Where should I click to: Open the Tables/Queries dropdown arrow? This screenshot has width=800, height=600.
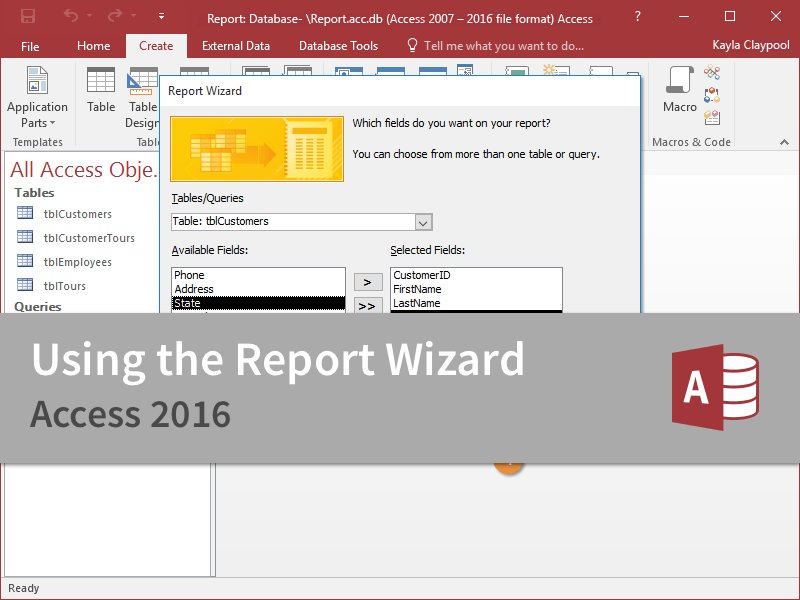click(423, 222)
